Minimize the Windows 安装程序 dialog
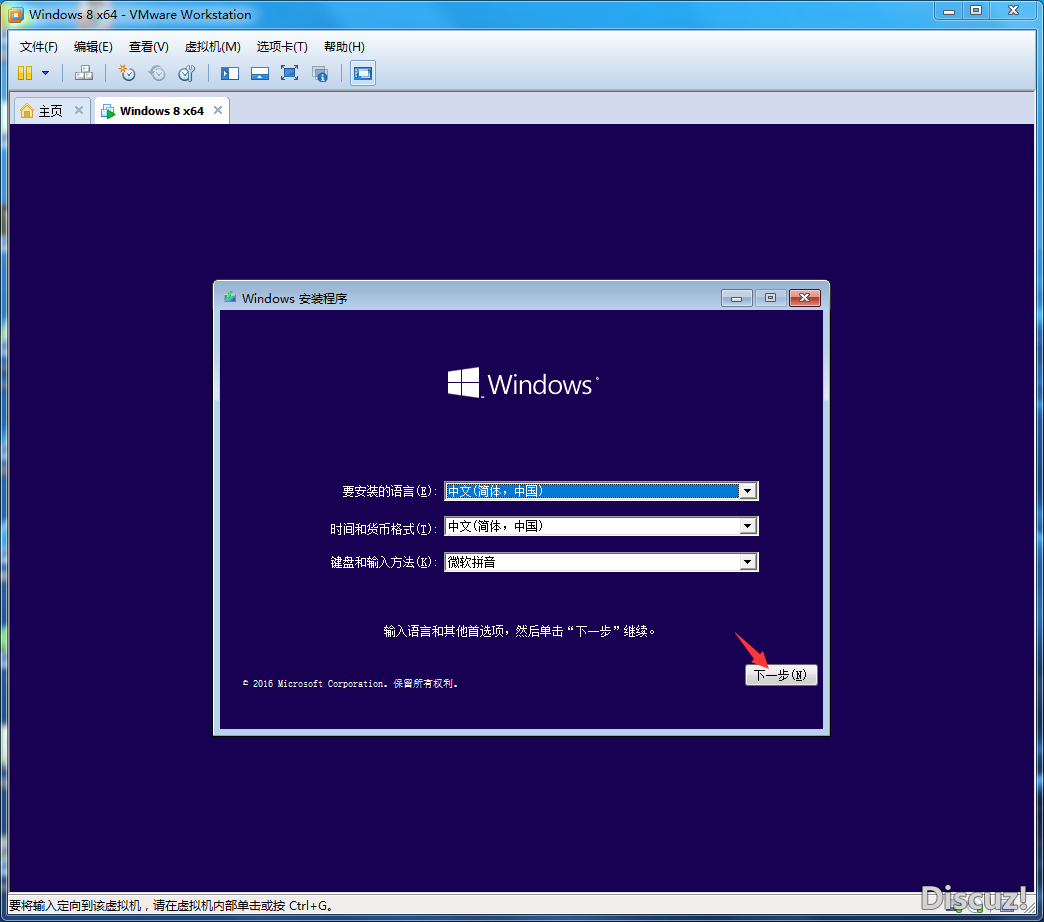The width and height of the screenshot is (1044, 922). coord(736,298)
